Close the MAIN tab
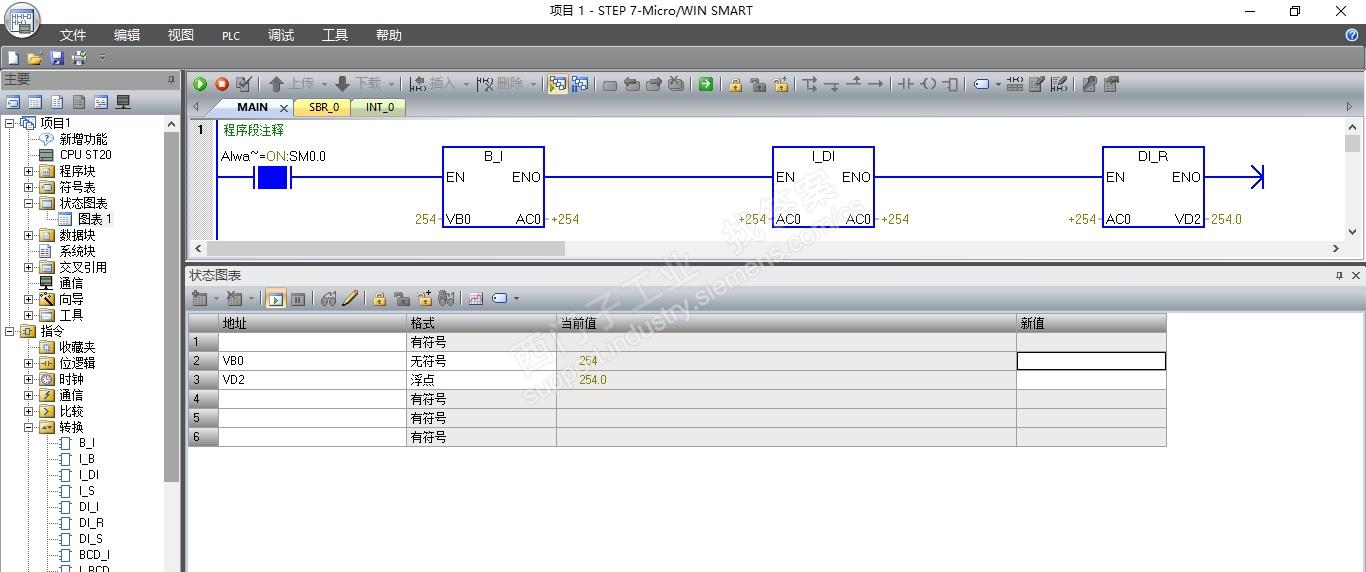The image size is (1366, 572). (283, 108)
